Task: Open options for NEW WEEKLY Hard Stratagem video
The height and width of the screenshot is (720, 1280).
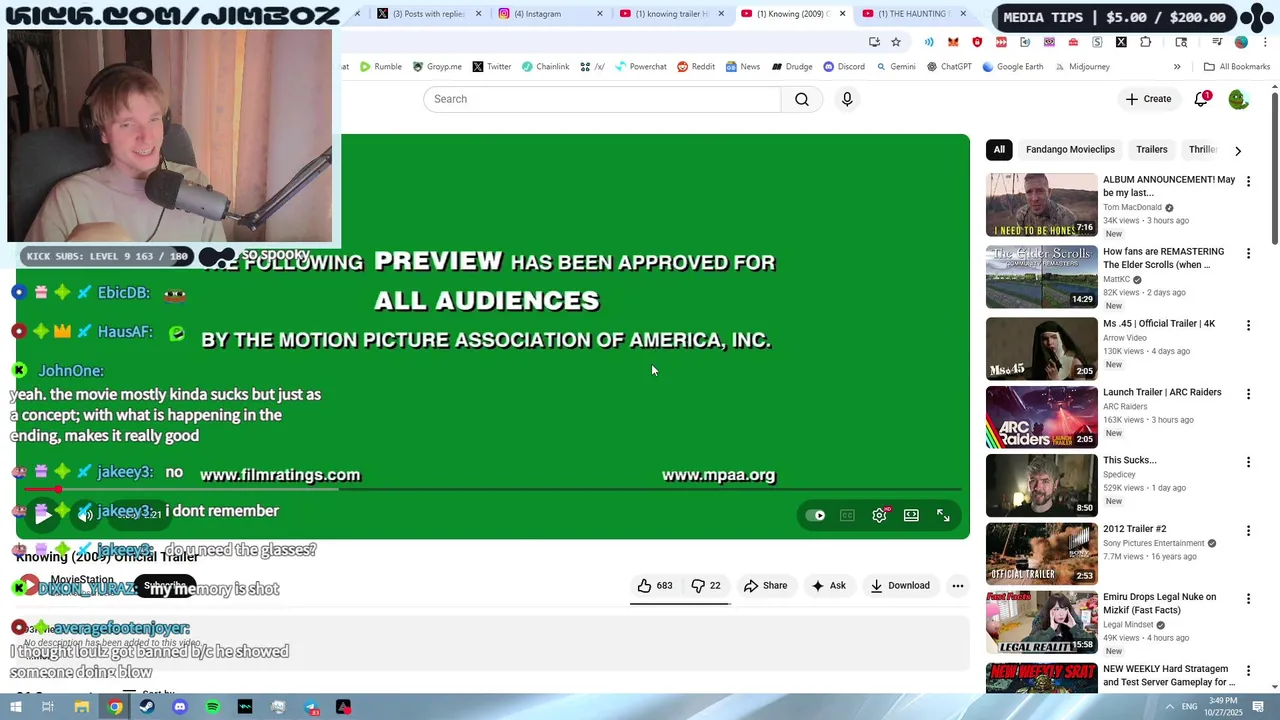Action: click(x=1248, y=671)
